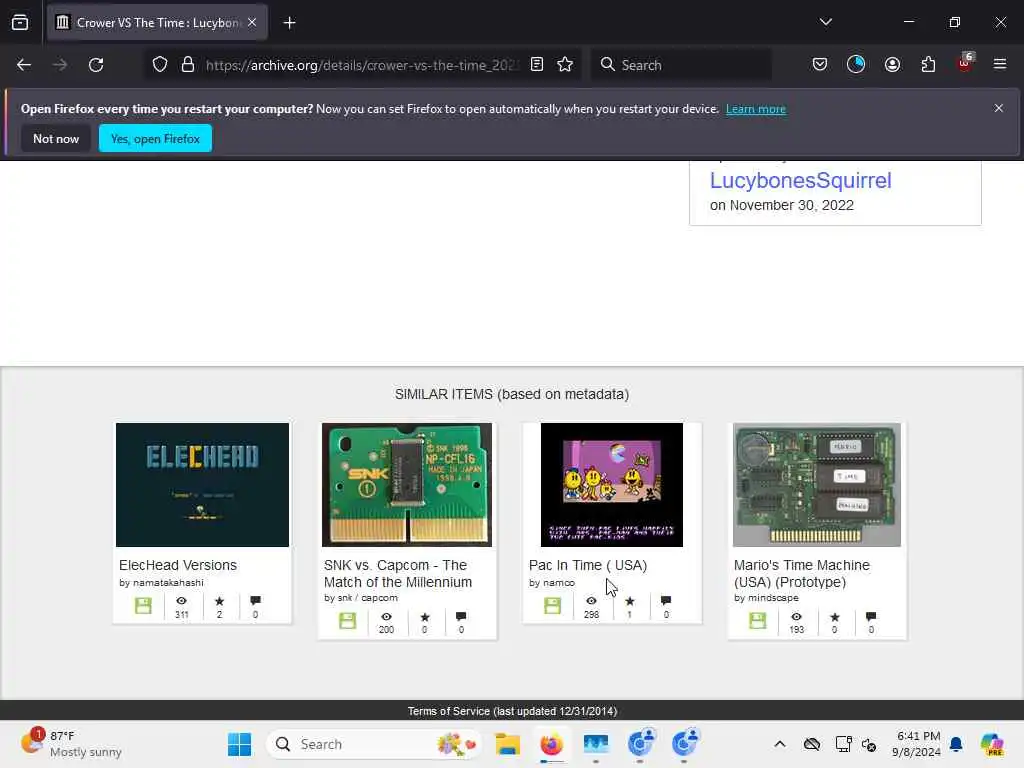Open Pac In Time thumbnail image

click(612, 485)
